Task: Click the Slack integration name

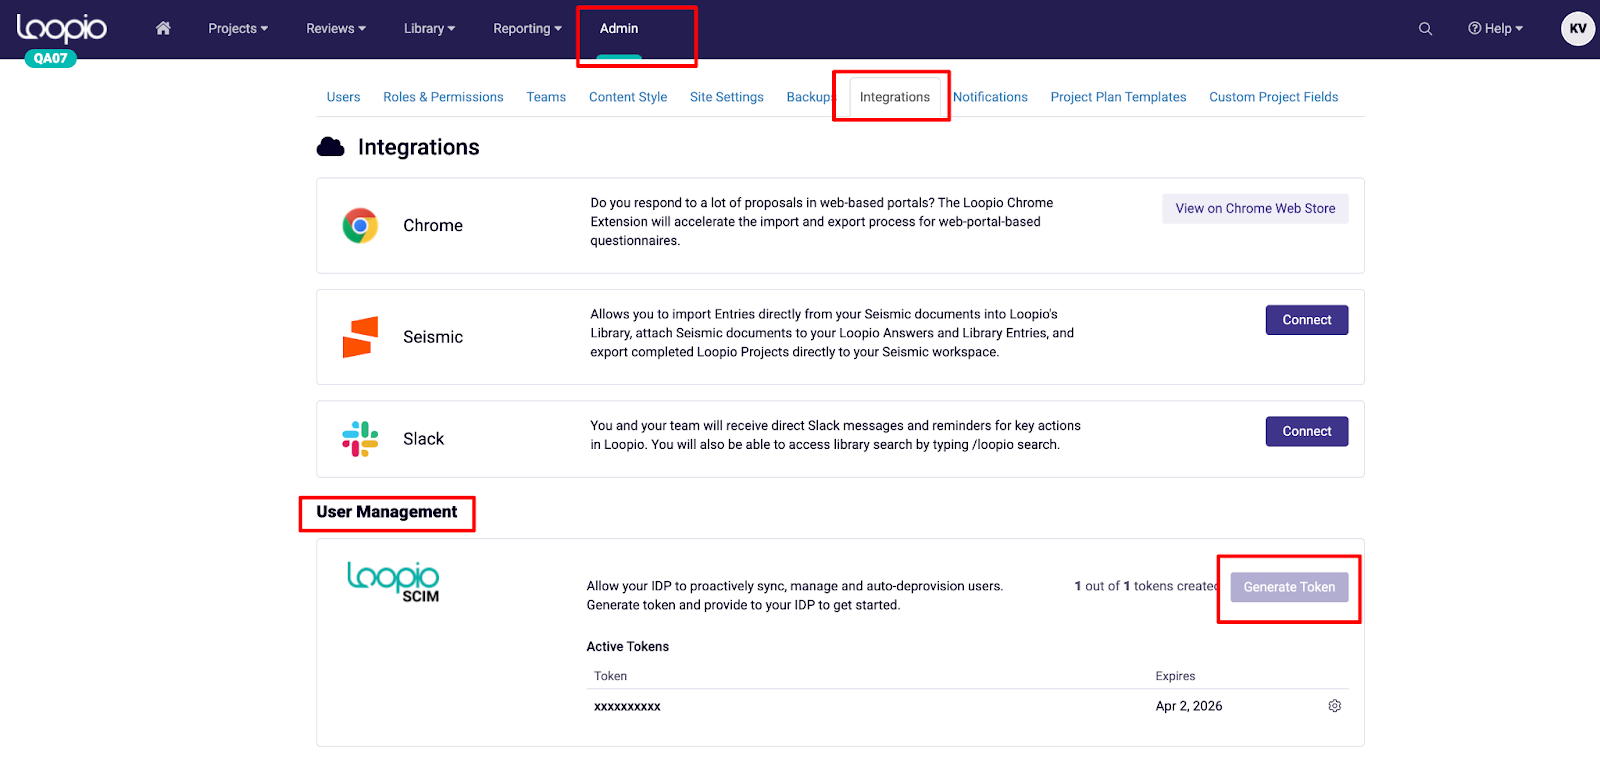Action: pos(423,439)
